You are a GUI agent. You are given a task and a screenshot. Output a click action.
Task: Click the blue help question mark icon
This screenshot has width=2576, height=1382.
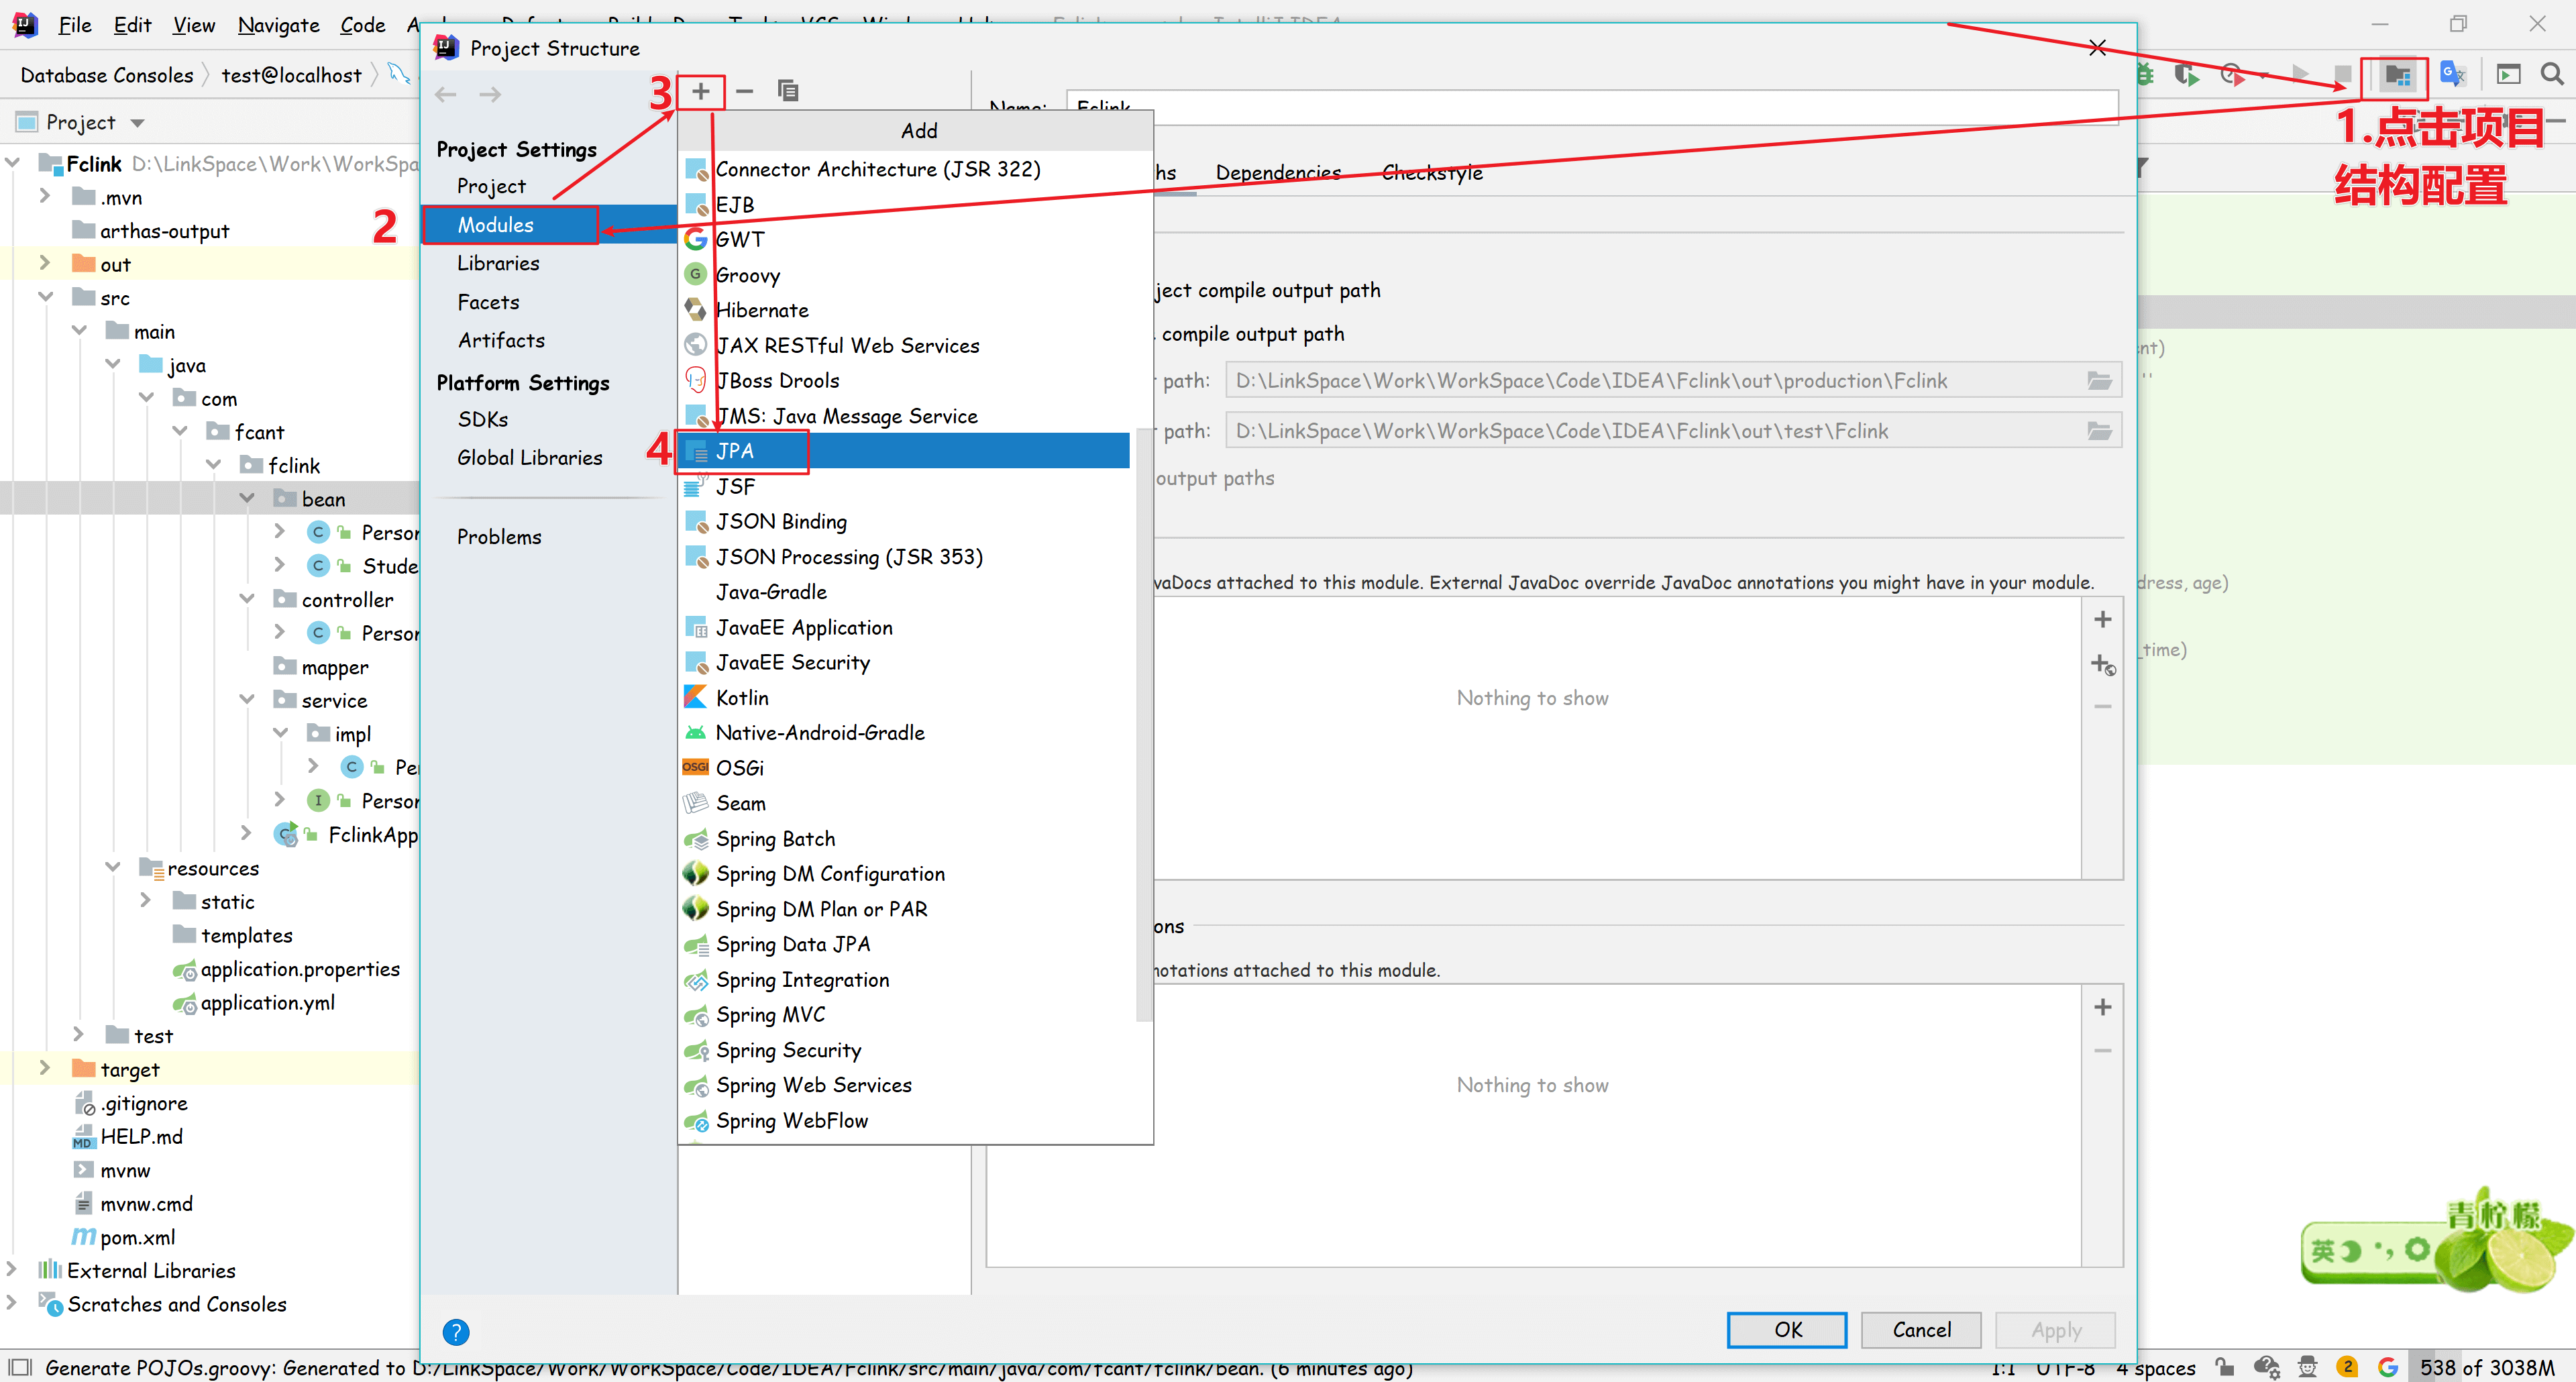point(456,1332)
